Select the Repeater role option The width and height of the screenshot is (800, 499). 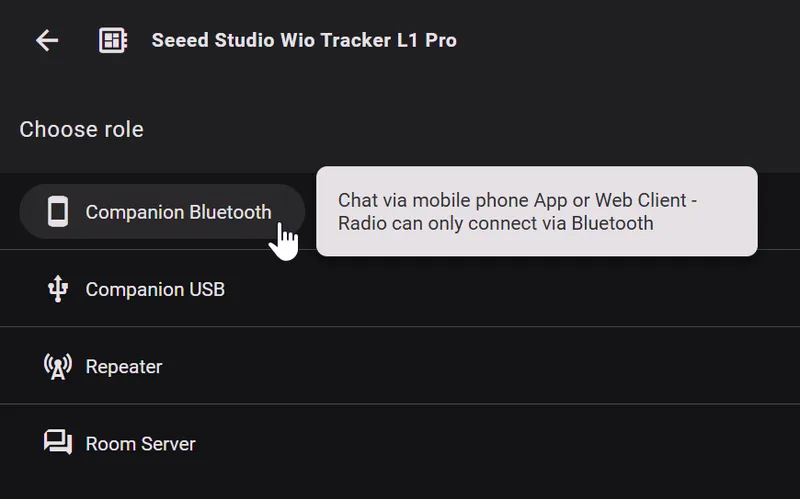[124, 366]
